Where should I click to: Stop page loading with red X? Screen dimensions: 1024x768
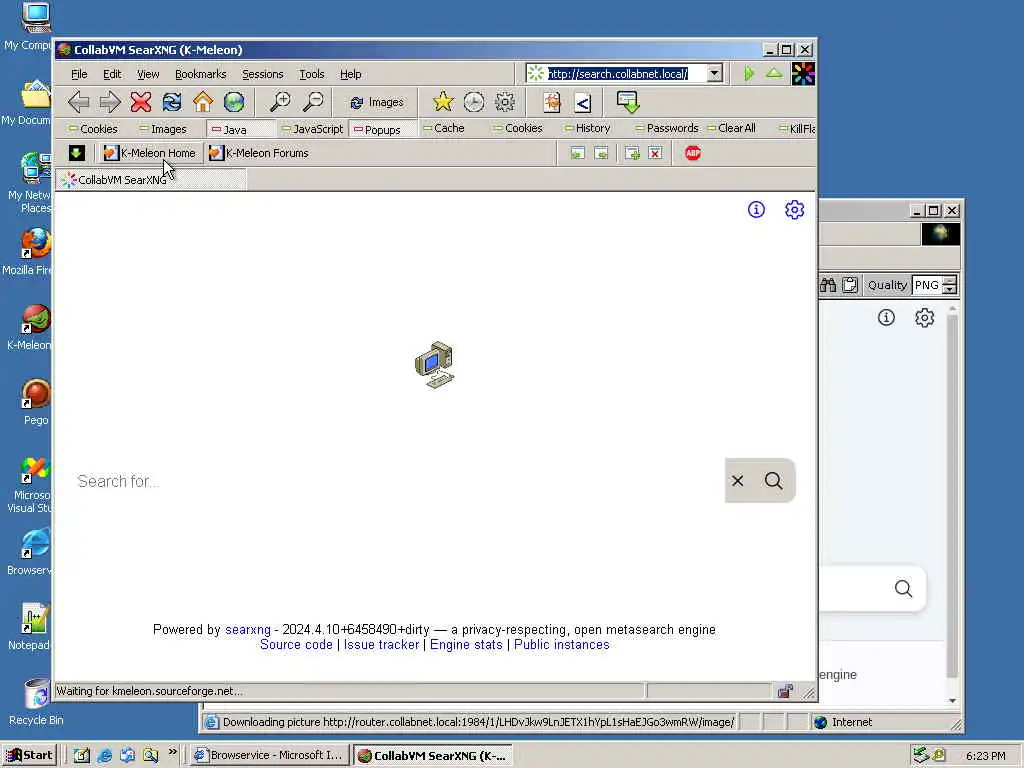click(x=140, y=102)
